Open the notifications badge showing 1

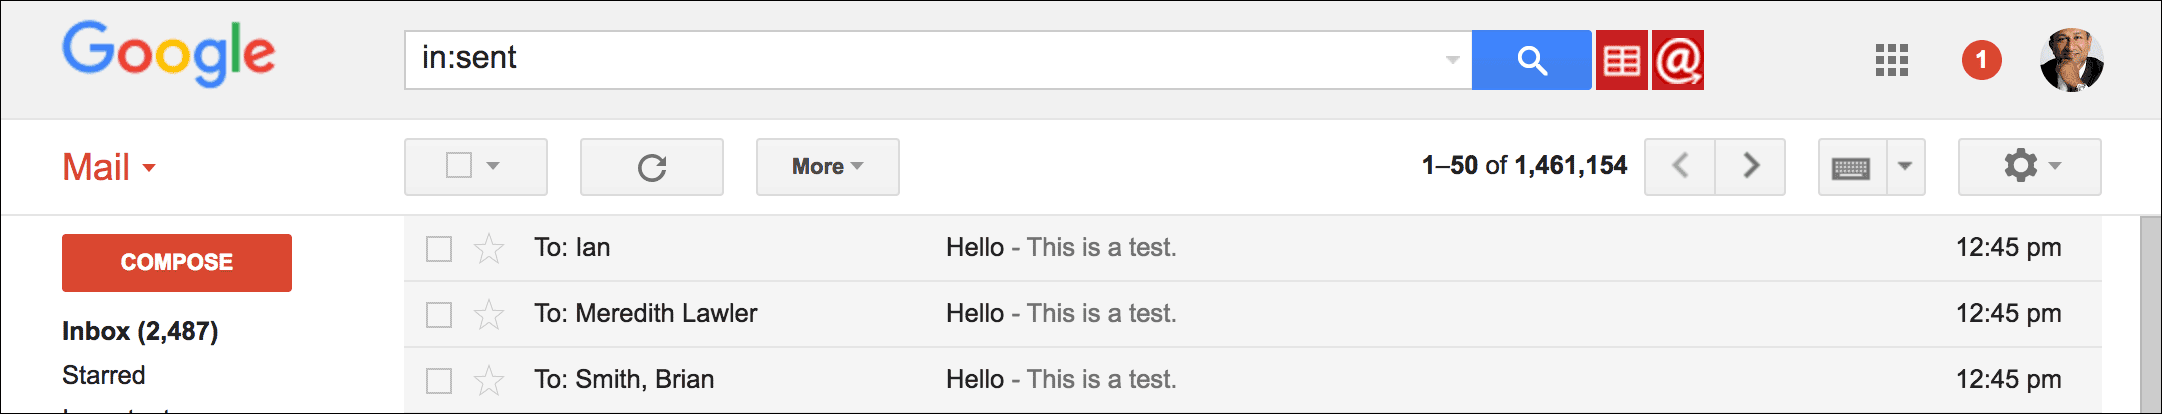pos(1981,60)
